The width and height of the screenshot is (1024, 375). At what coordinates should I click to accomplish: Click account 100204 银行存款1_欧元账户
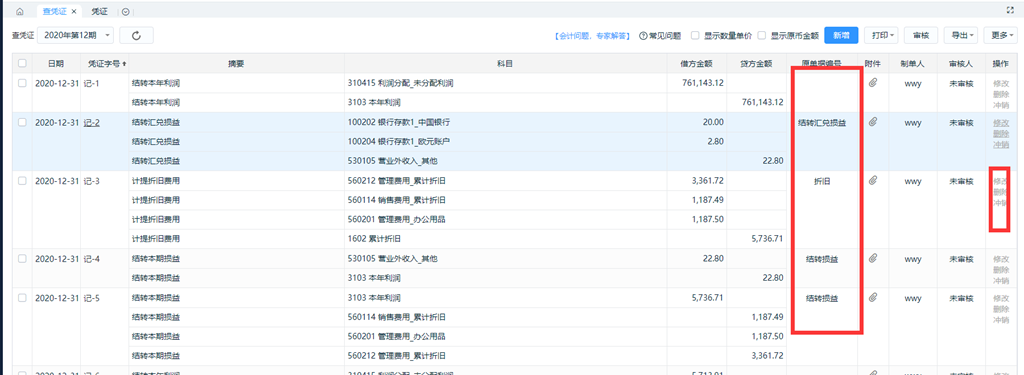point(400,142)
